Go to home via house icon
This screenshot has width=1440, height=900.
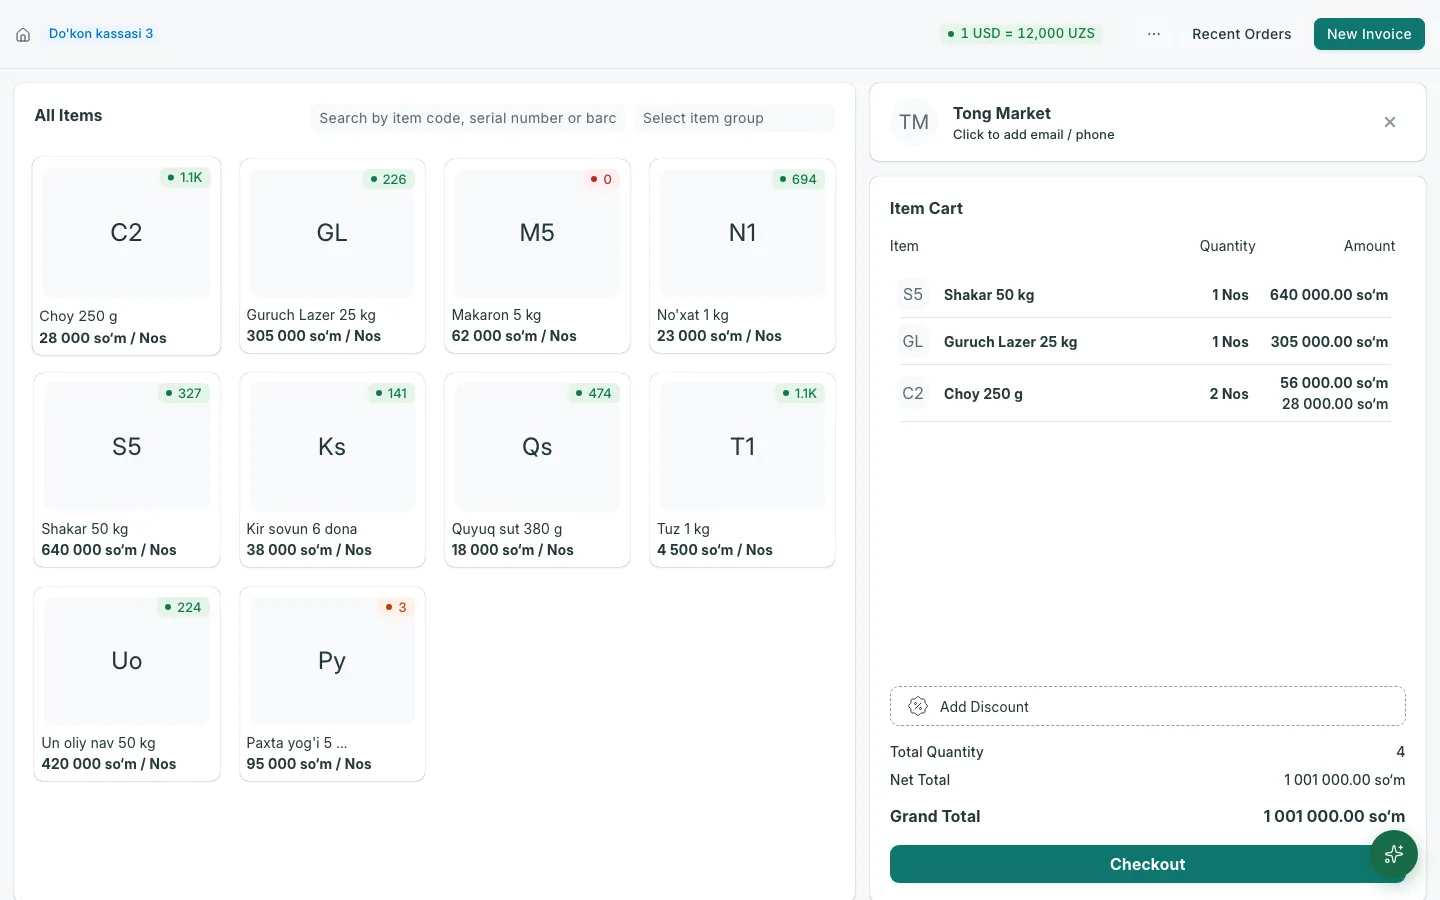click(23, 35)
